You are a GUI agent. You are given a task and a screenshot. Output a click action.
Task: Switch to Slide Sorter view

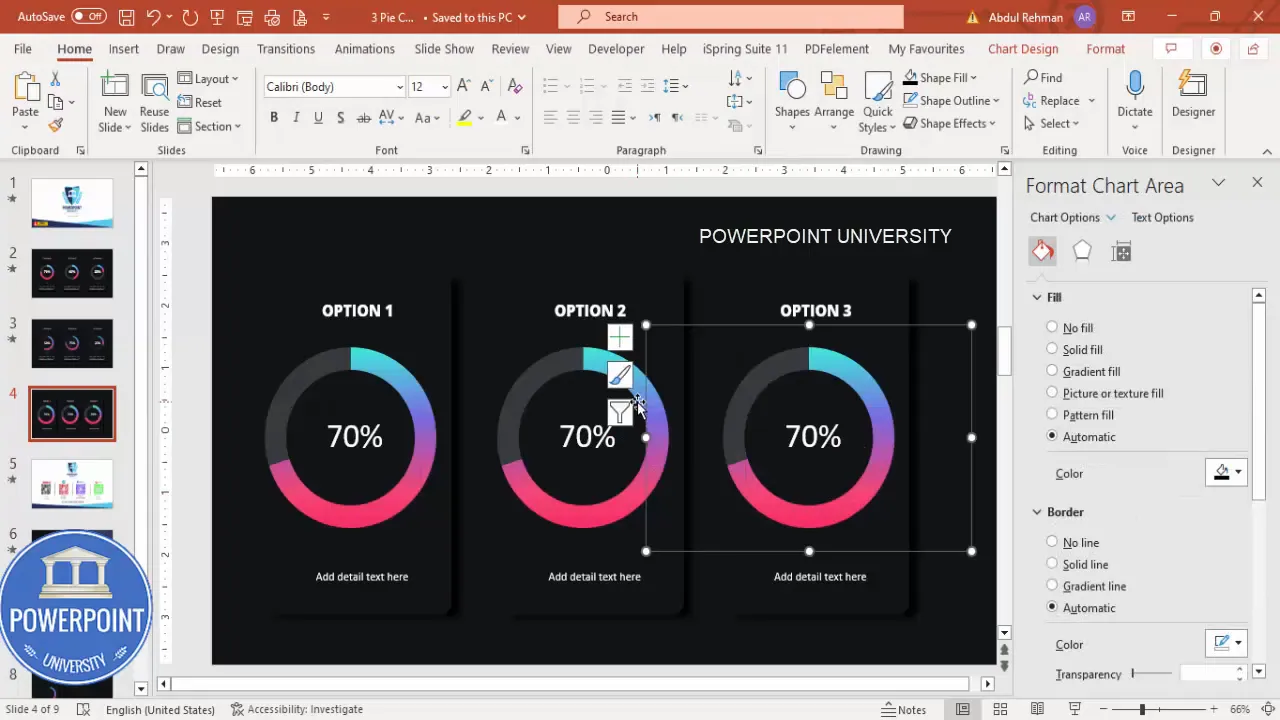999,709
